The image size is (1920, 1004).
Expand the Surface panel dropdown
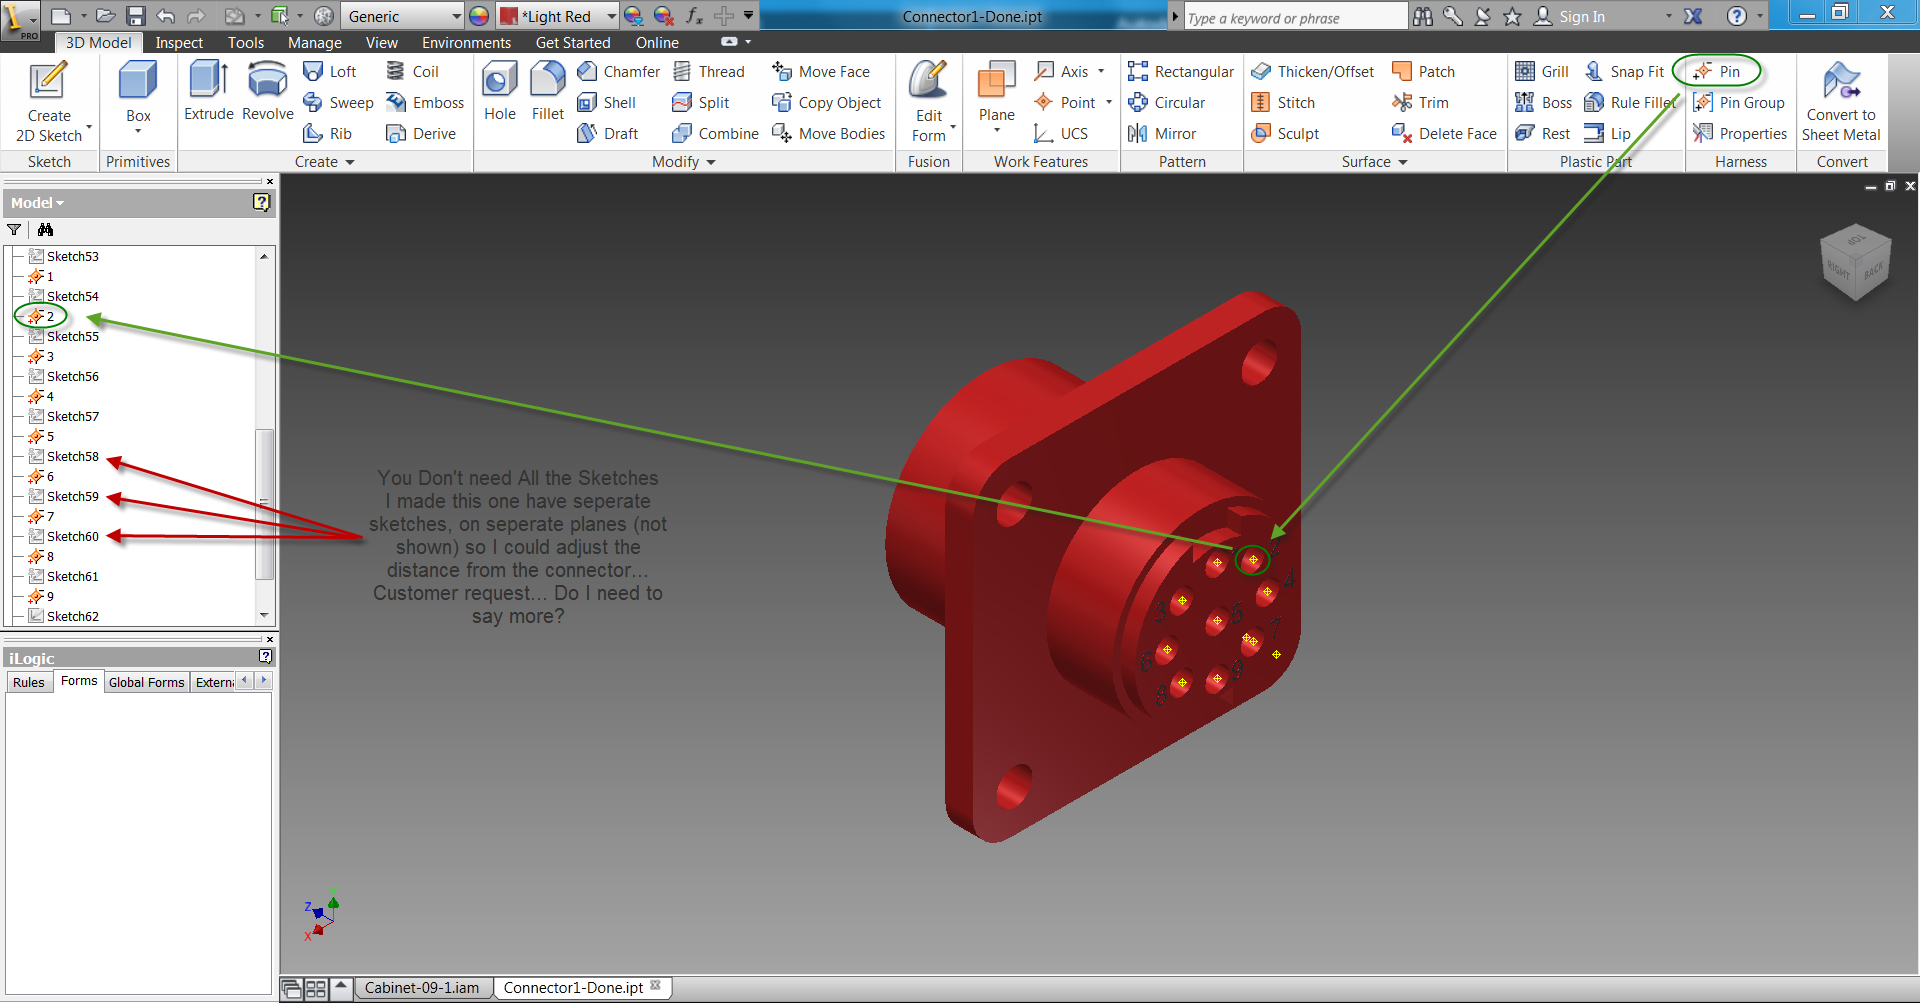pyautogui.click(x=1403, y=161)
